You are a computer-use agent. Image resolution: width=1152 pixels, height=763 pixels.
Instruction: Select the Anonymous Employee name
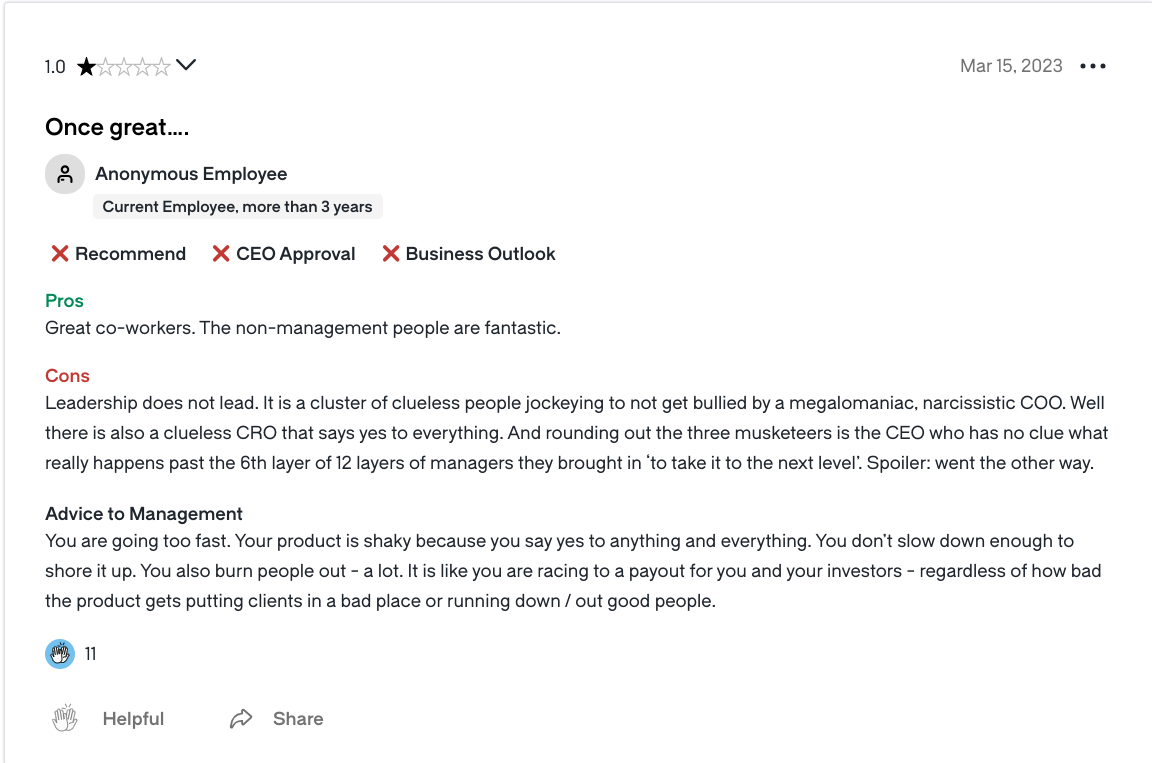point(191,174)
